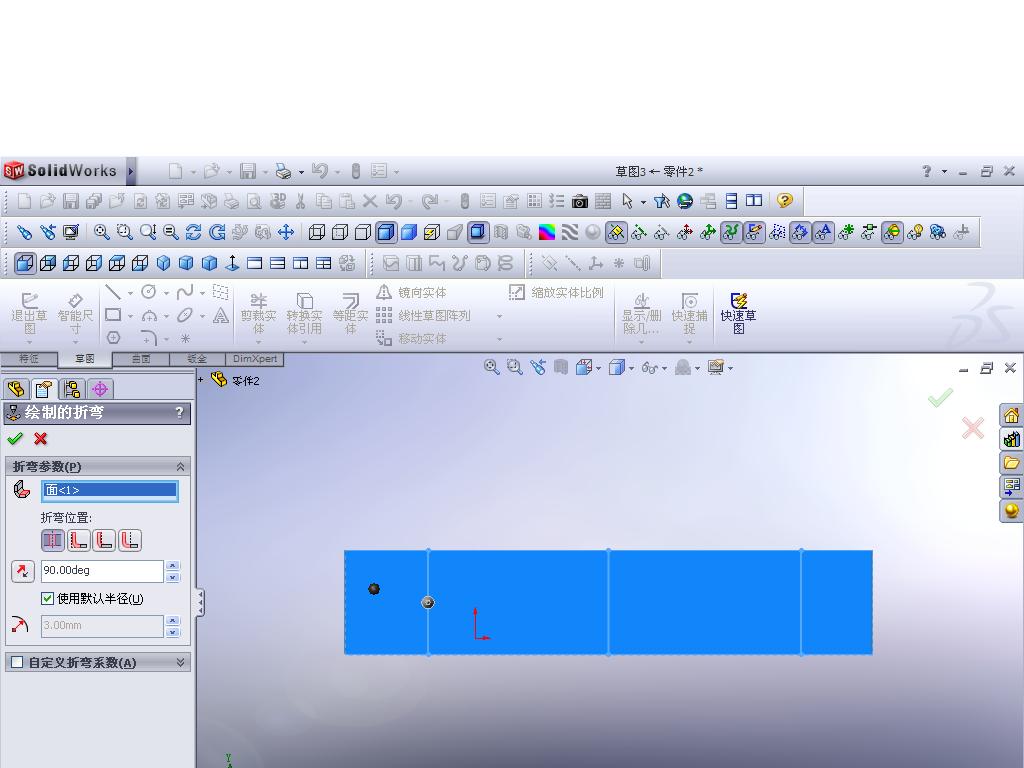Switch to the 钣金 tab
Viewport: 1024px width, 768px height.
pos(197,359)
